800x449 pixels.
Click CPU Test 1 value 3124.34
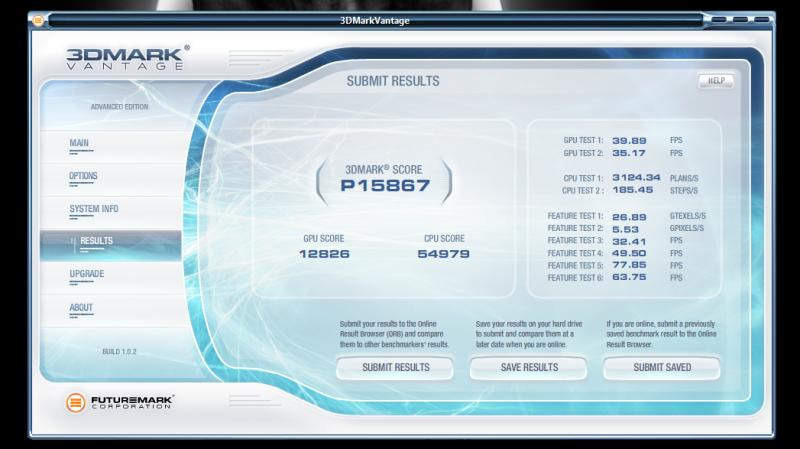(x=636, y=178)
